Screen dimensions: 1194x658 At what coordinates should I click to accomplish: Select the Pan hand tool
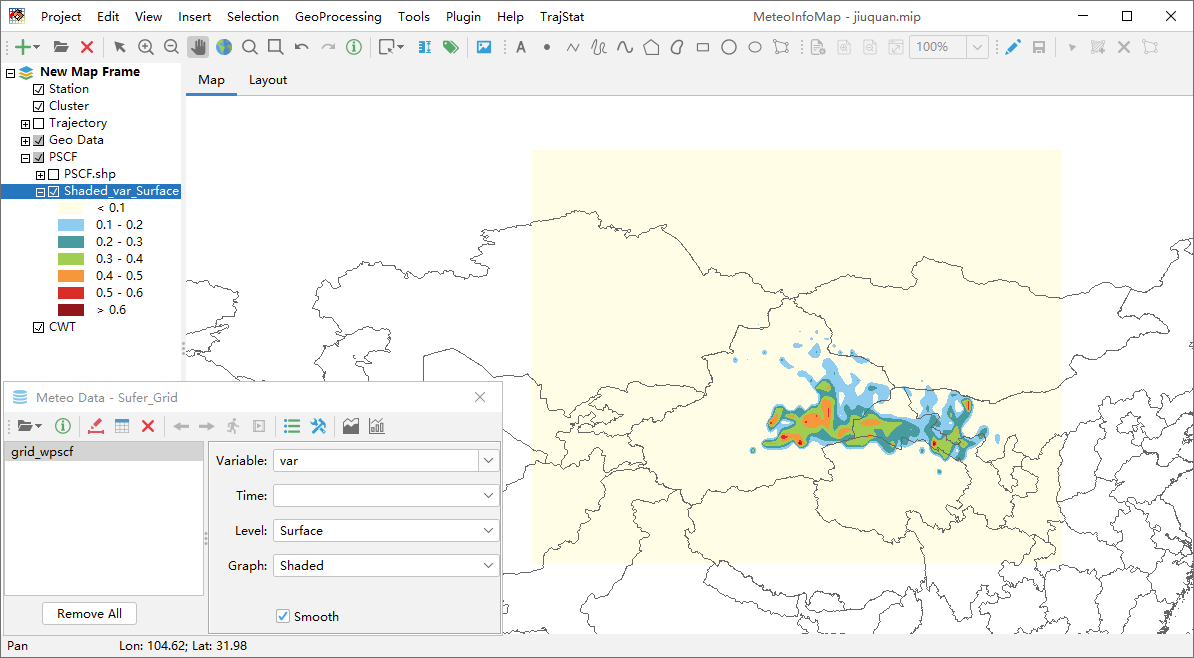198,47
